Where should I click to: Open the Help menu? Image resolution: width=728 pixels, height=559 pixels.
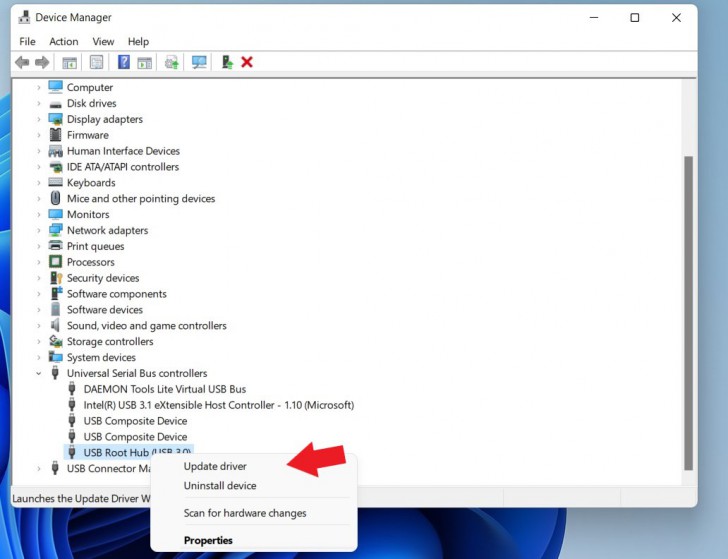pos(138,41)
